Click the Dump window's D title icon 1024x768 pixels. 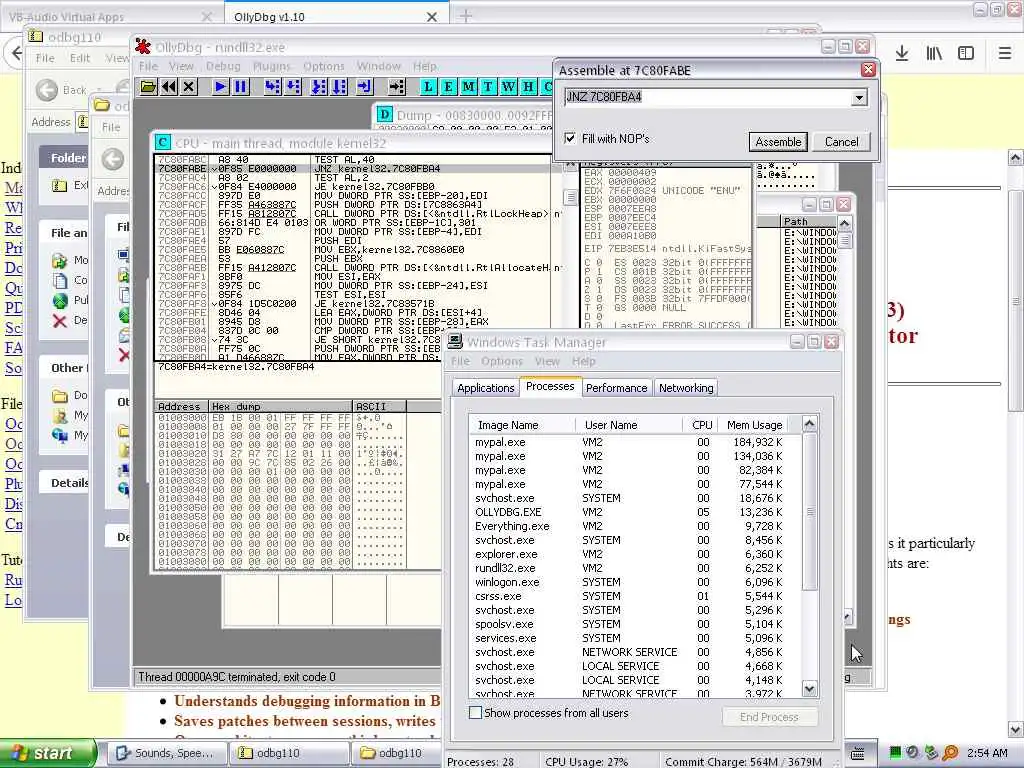[385, 115]
